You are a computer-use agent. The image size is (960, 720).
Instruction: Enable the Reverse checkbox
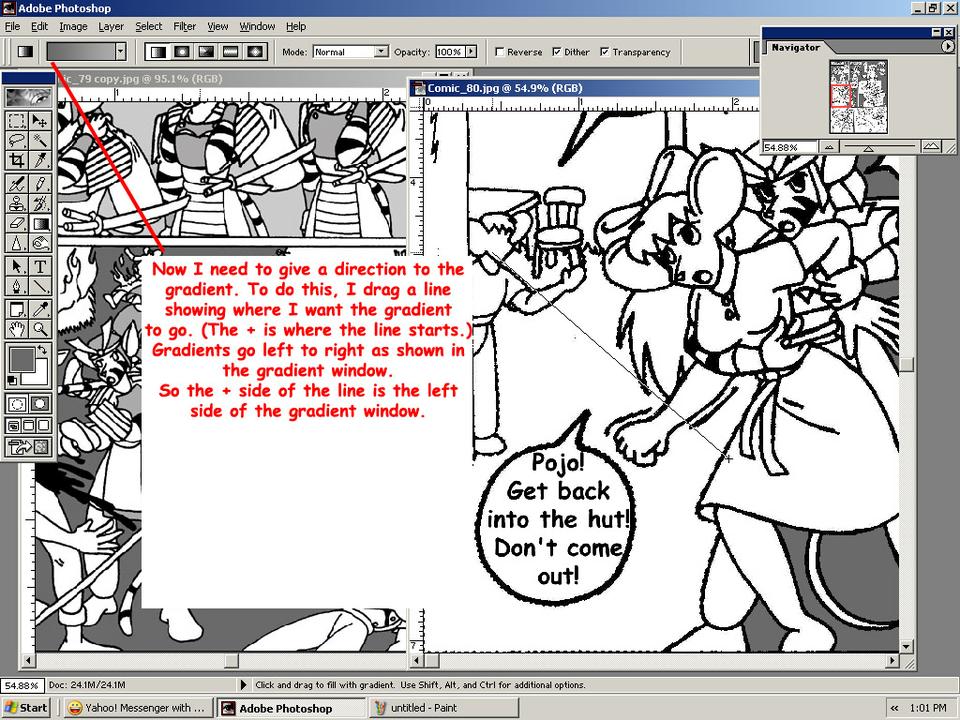click(x=500, y=52)
